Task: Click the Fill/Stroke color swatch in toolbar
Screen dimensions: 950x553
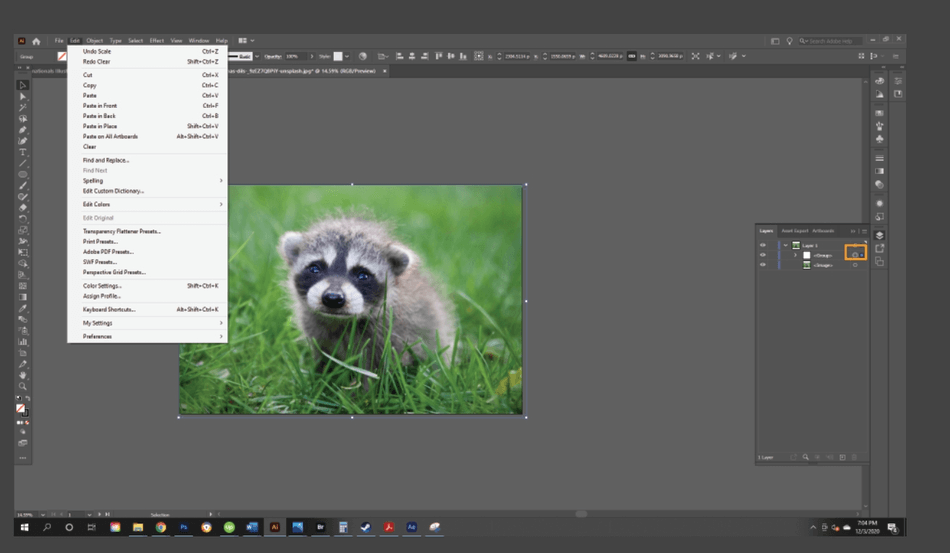Action: [22, 409]
